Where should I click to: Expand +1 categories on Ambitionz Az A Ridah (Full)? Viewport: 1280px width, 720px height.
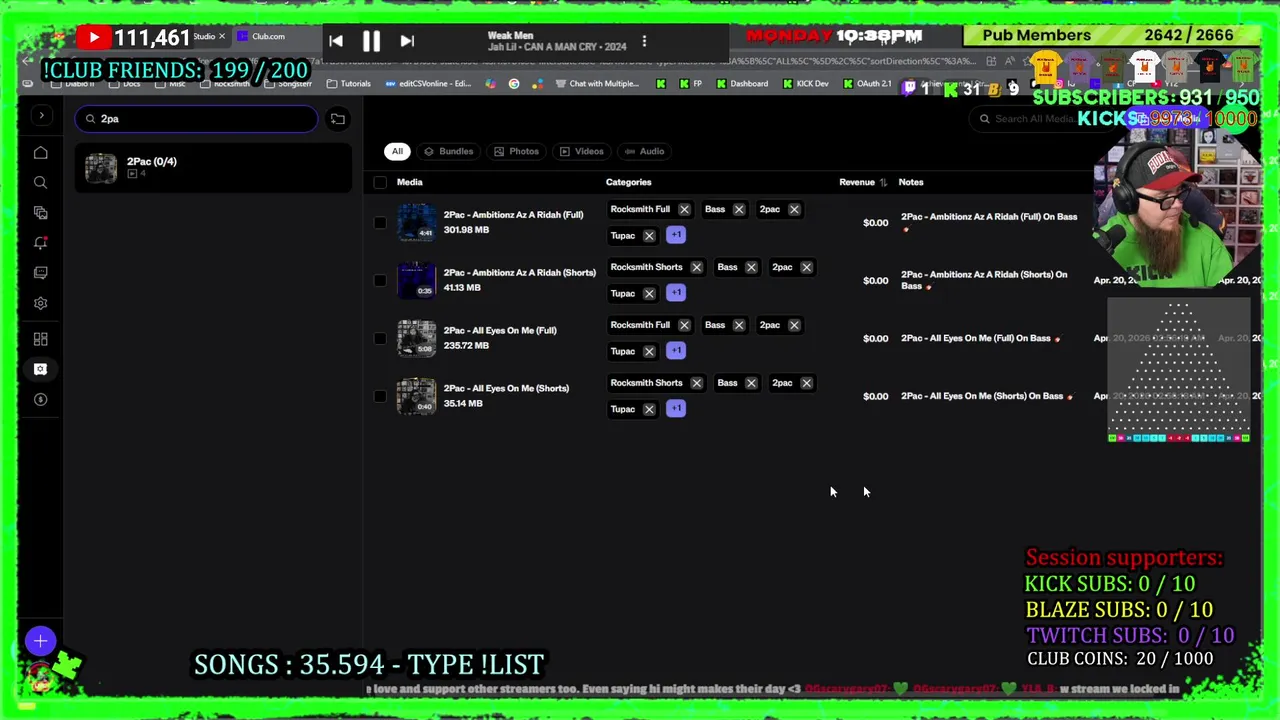(676, 235)
